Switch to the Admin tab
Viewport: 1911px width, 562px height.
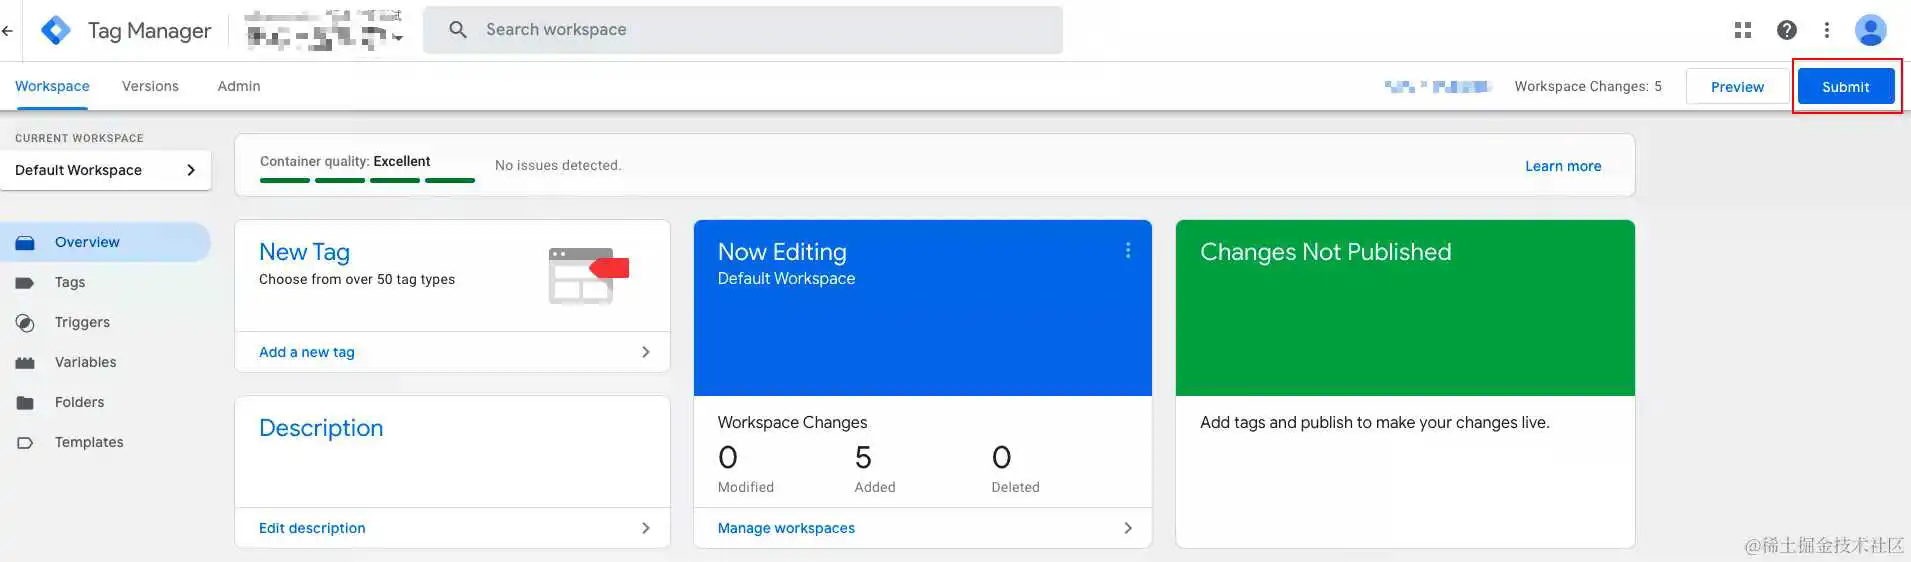pyautogui.click(x=239, y=86)
